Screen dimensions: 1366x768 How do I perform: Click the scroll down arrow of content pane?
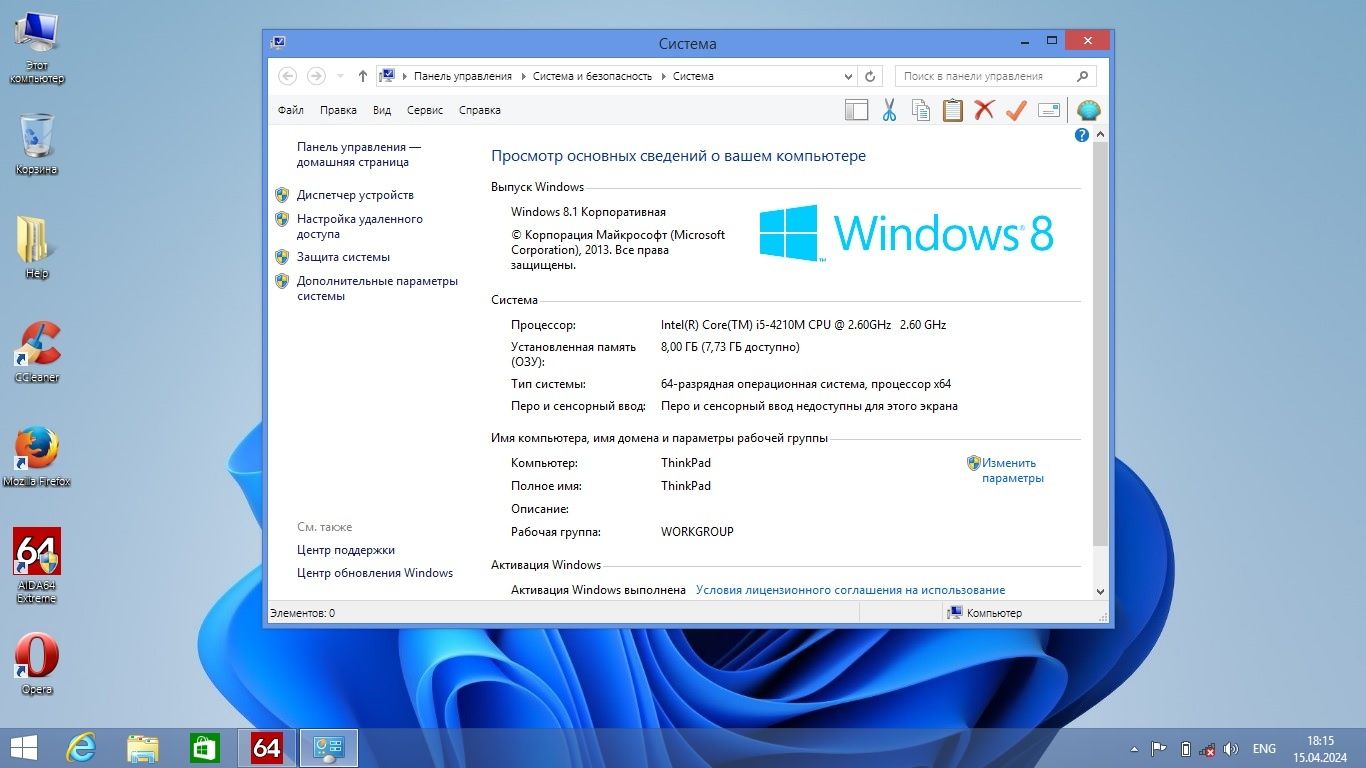(x=1101, y=591)
